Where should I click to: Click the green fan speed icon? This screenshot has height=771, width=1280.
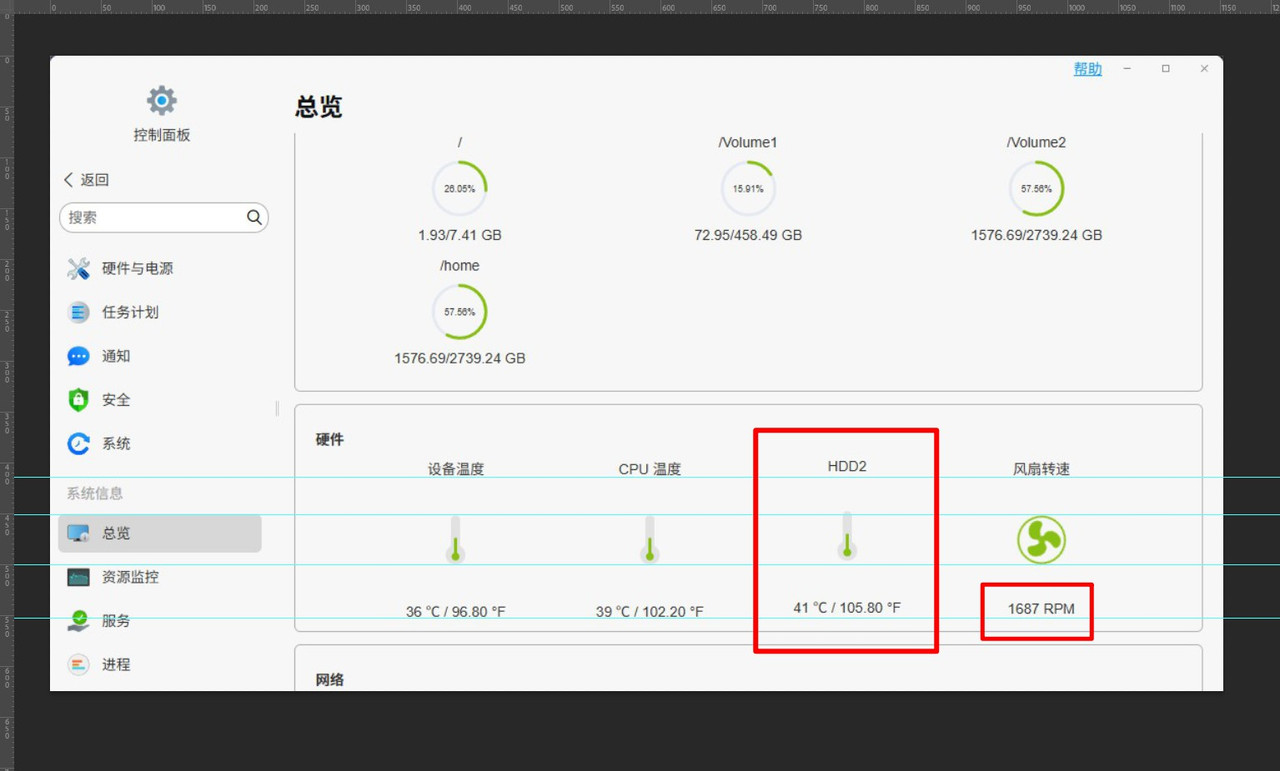click(1041, 540)
